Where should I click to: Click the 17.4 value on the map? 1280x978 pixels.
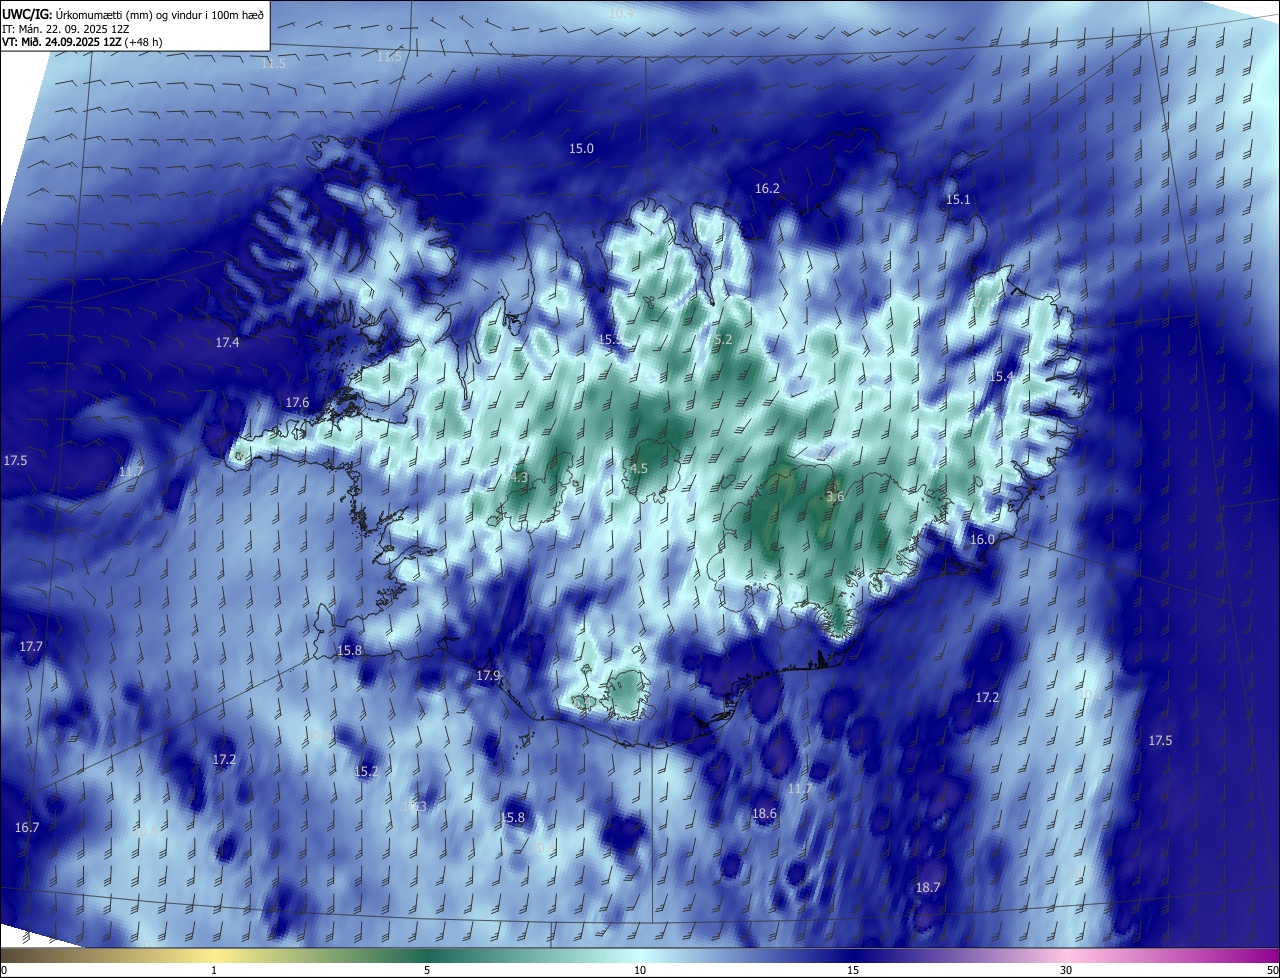[227, 342]
